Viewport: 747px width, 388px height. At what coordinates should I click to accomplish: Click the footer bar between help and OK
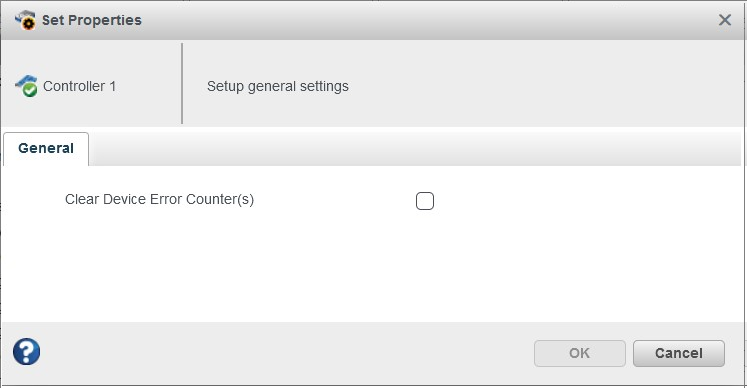click(286, 353)
